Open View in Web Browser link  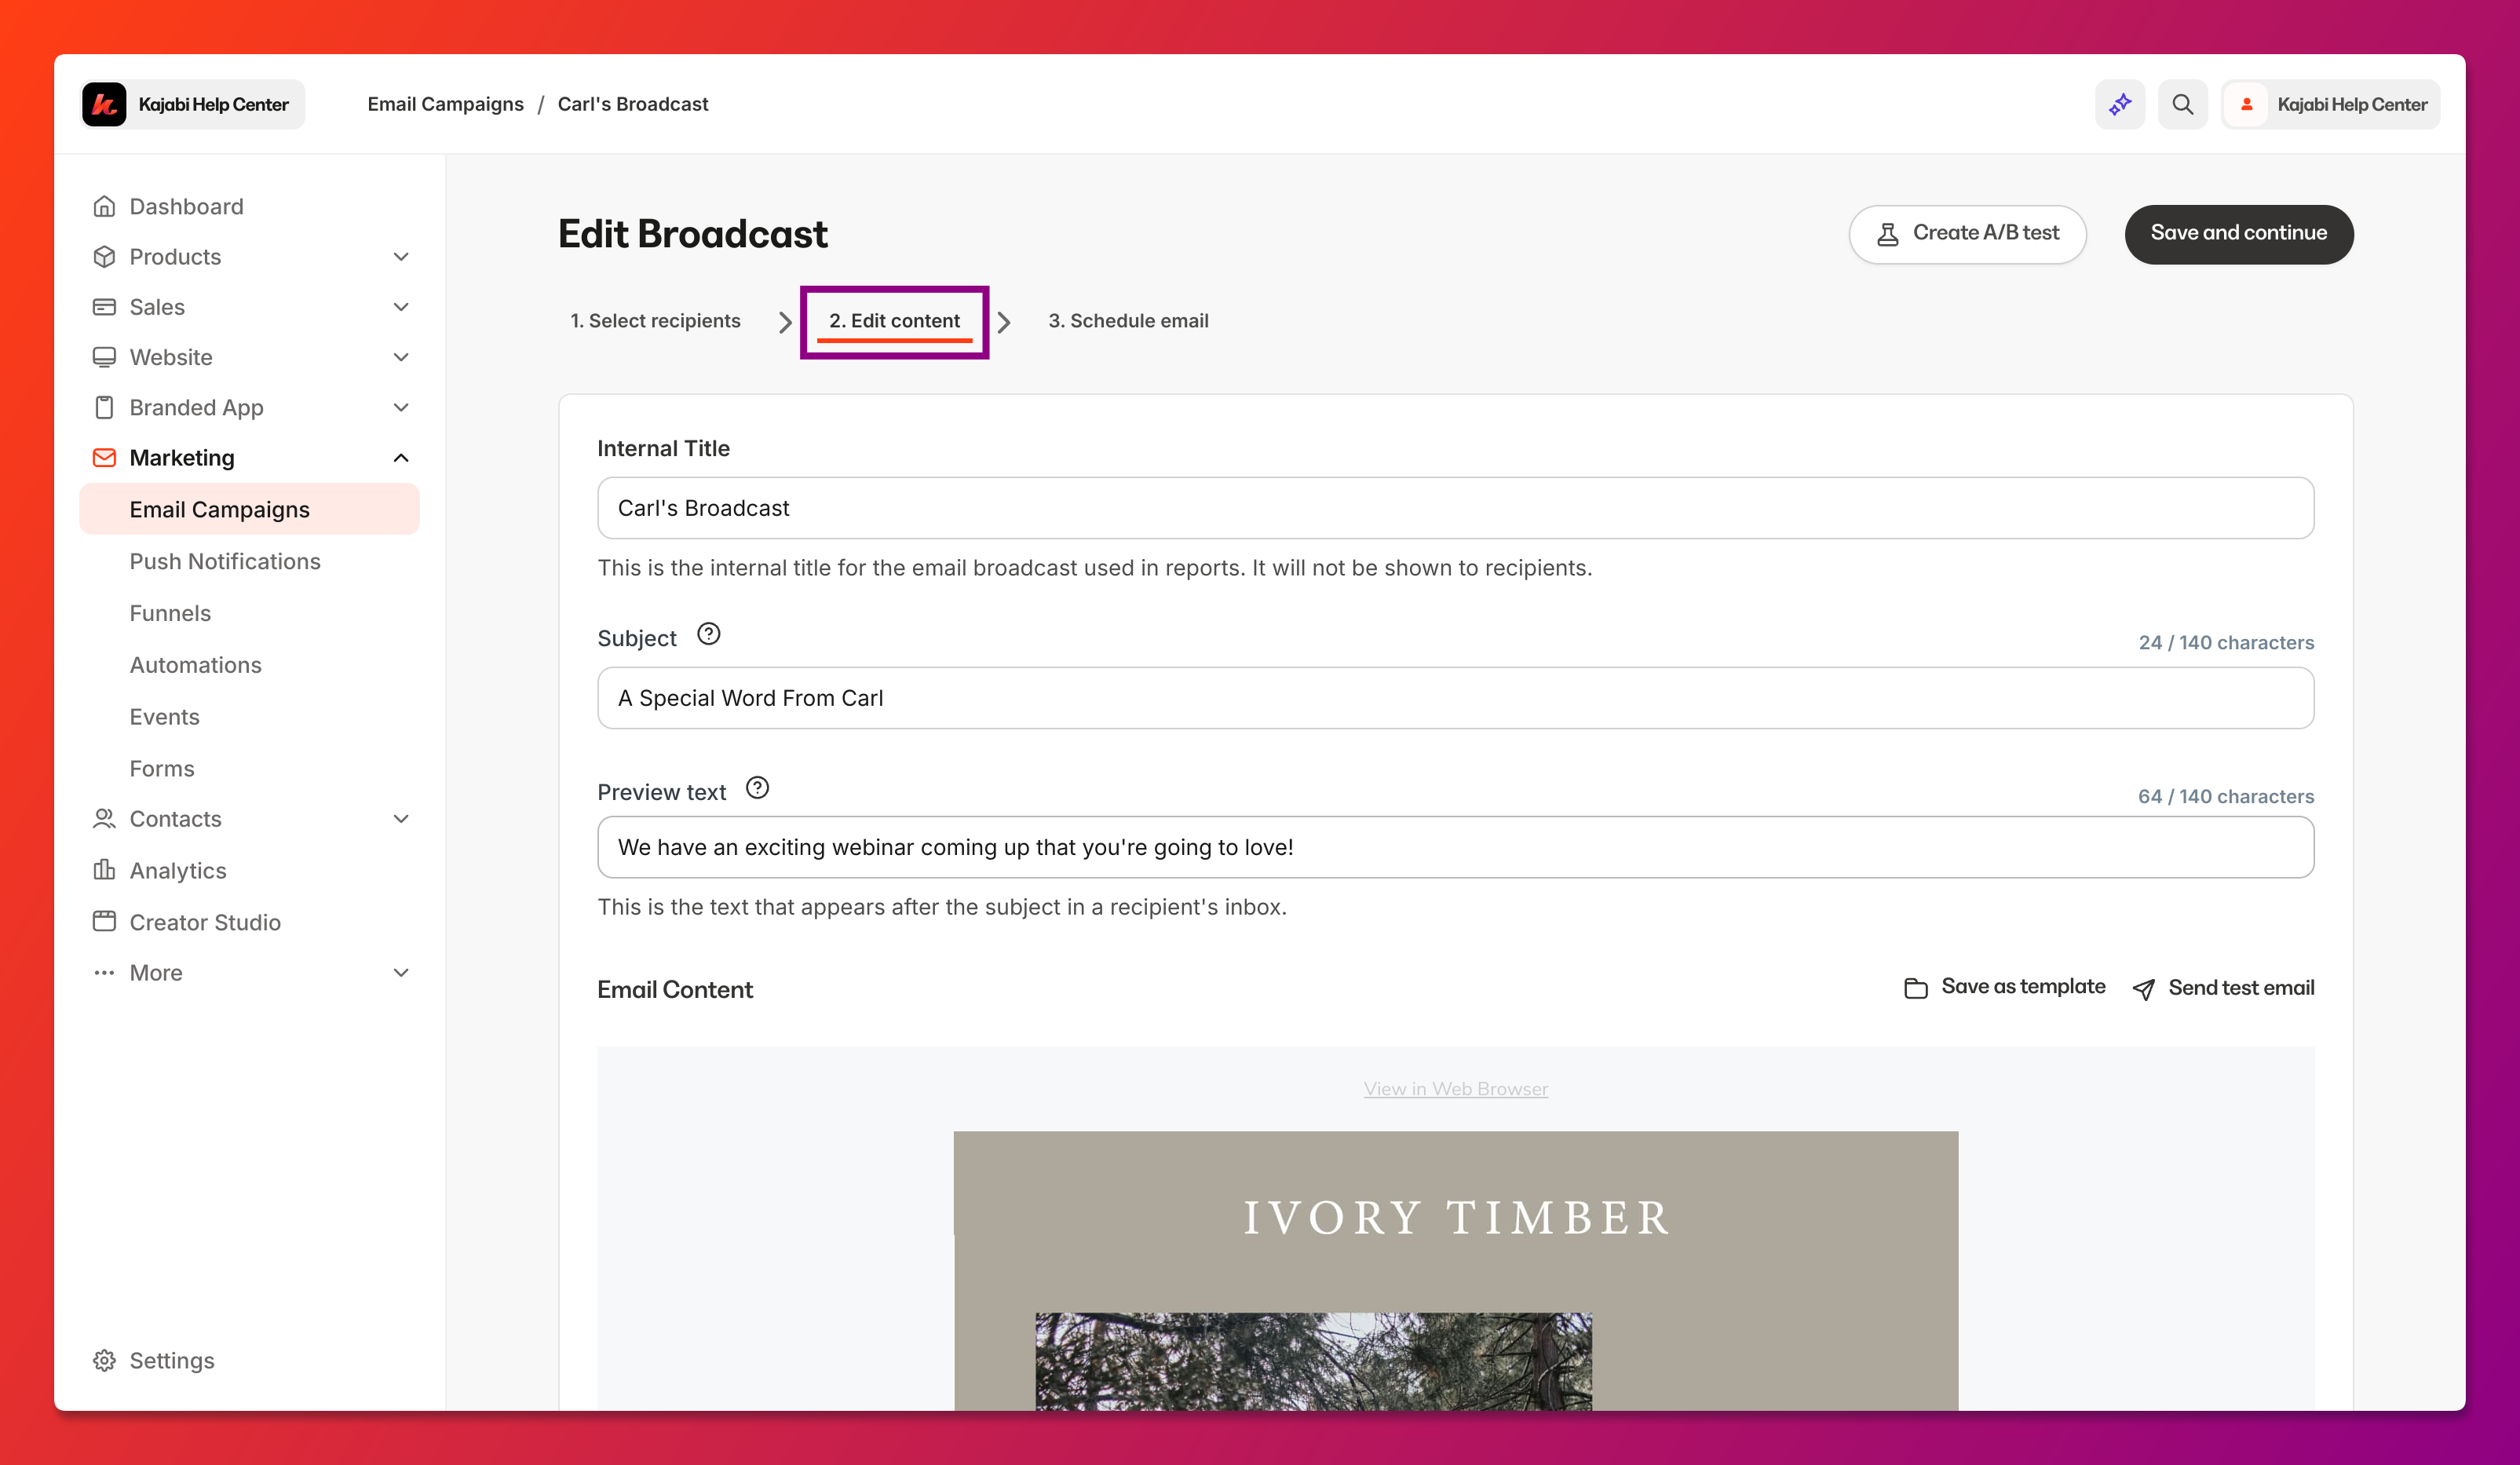(x=1455, y=1089)
